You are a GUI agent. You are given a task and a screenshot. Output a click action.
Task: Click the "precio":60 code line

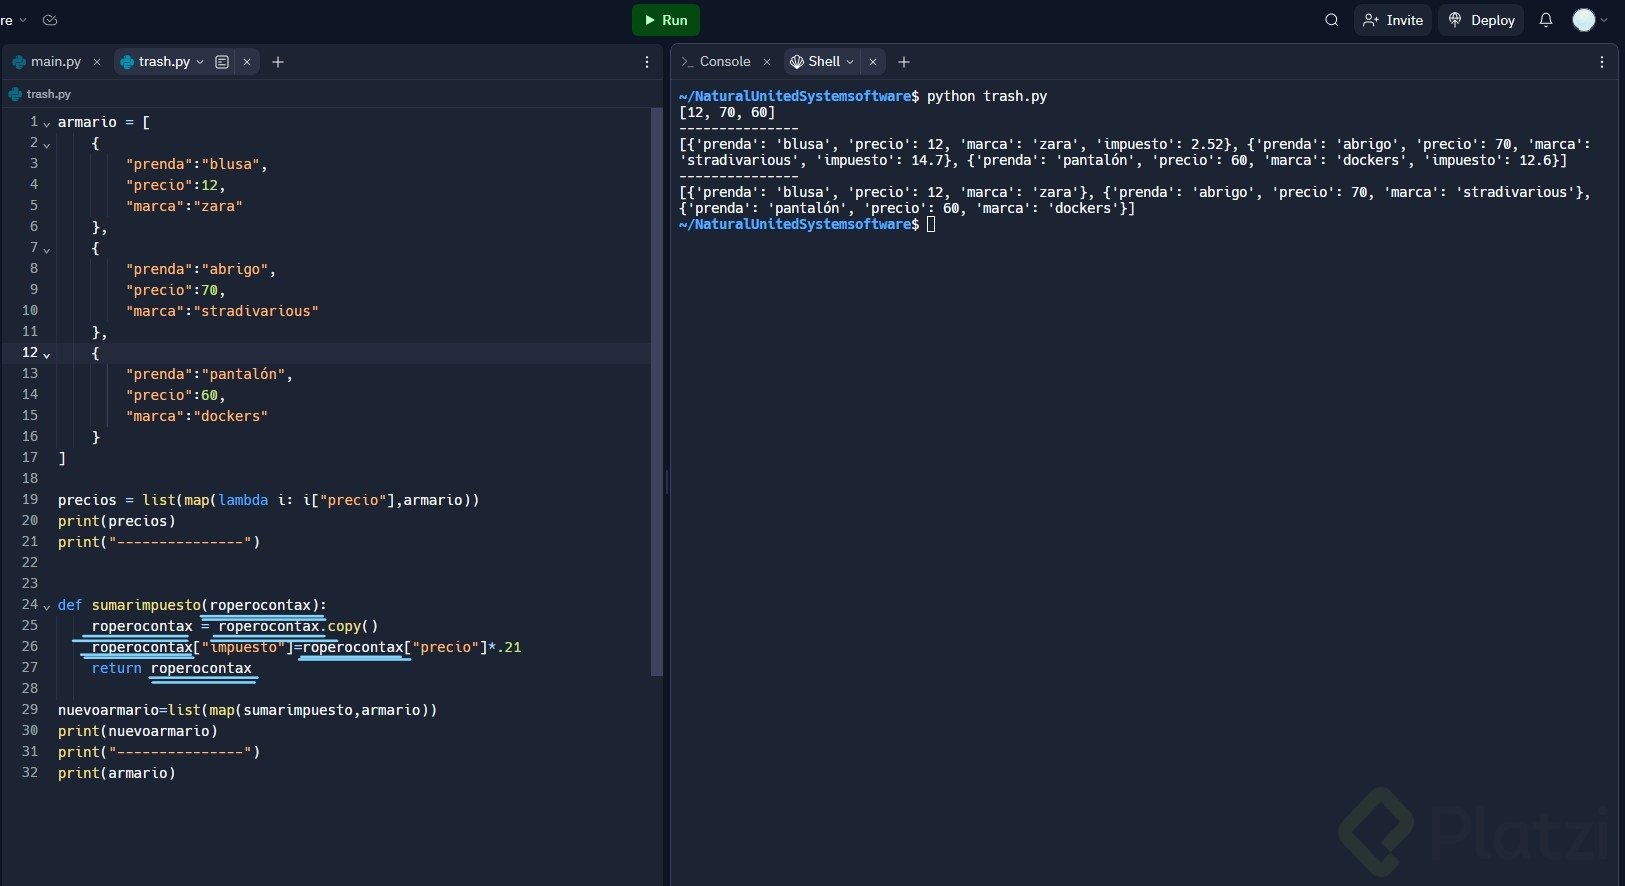[176, 395]
